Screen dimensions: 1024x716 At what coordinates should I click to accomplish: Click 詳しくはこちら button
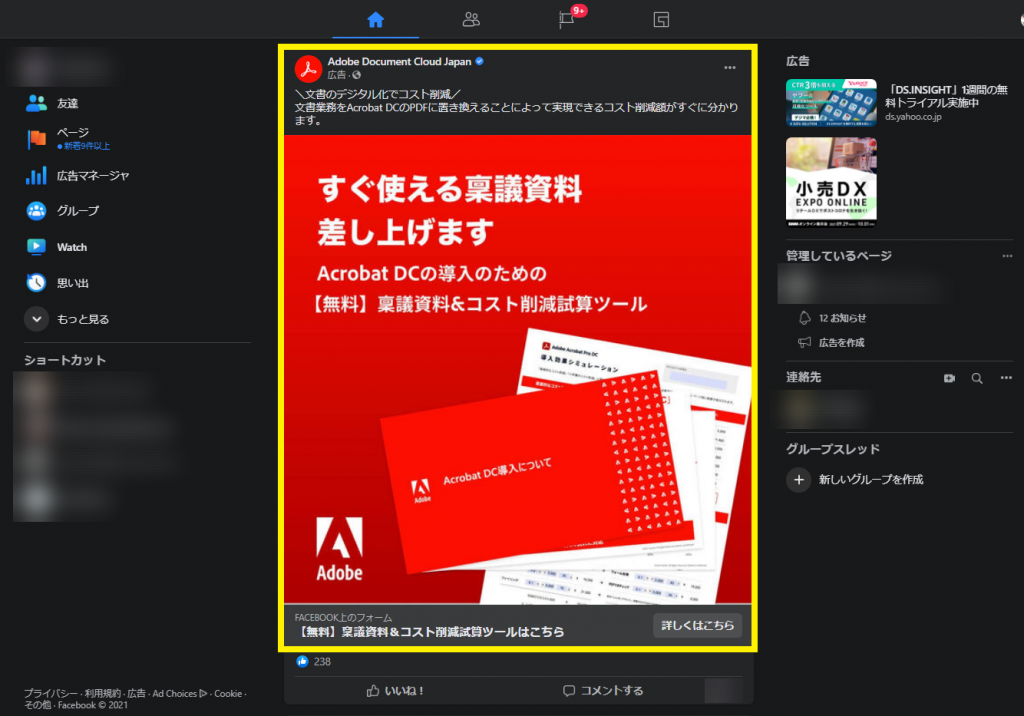[697, 625]
